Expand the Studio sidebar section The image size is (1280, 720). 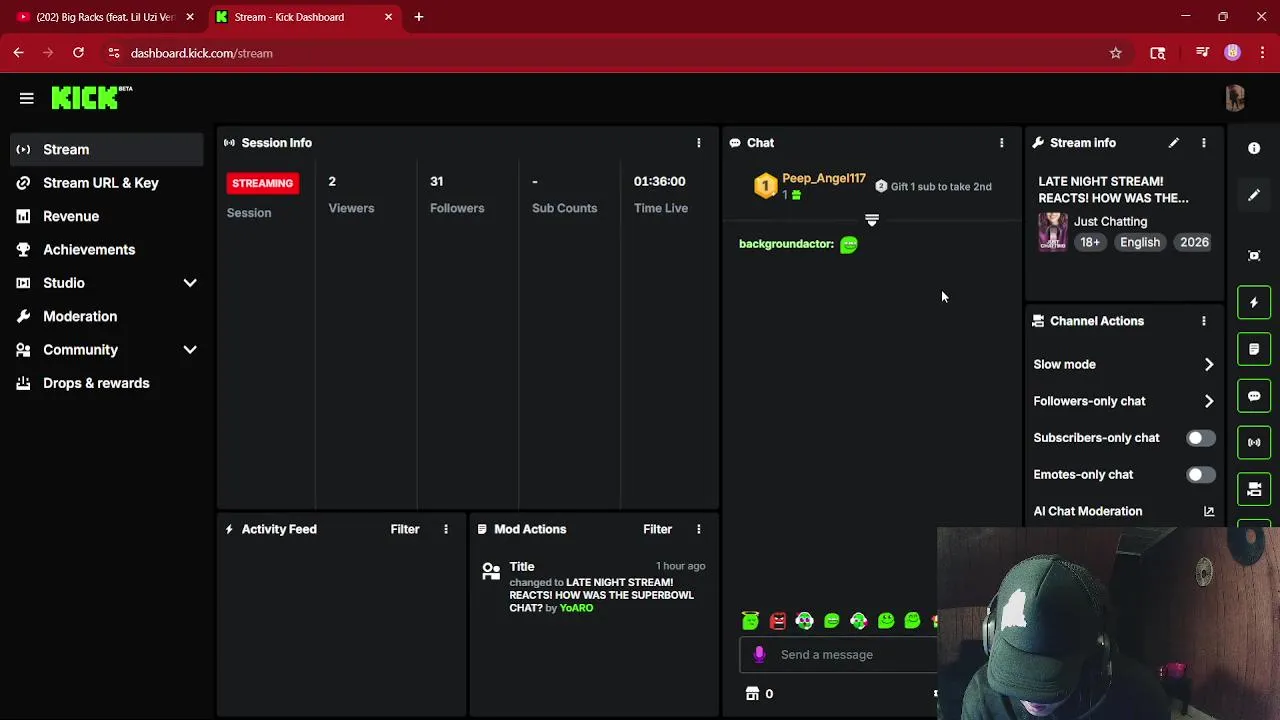coord(190,283)
